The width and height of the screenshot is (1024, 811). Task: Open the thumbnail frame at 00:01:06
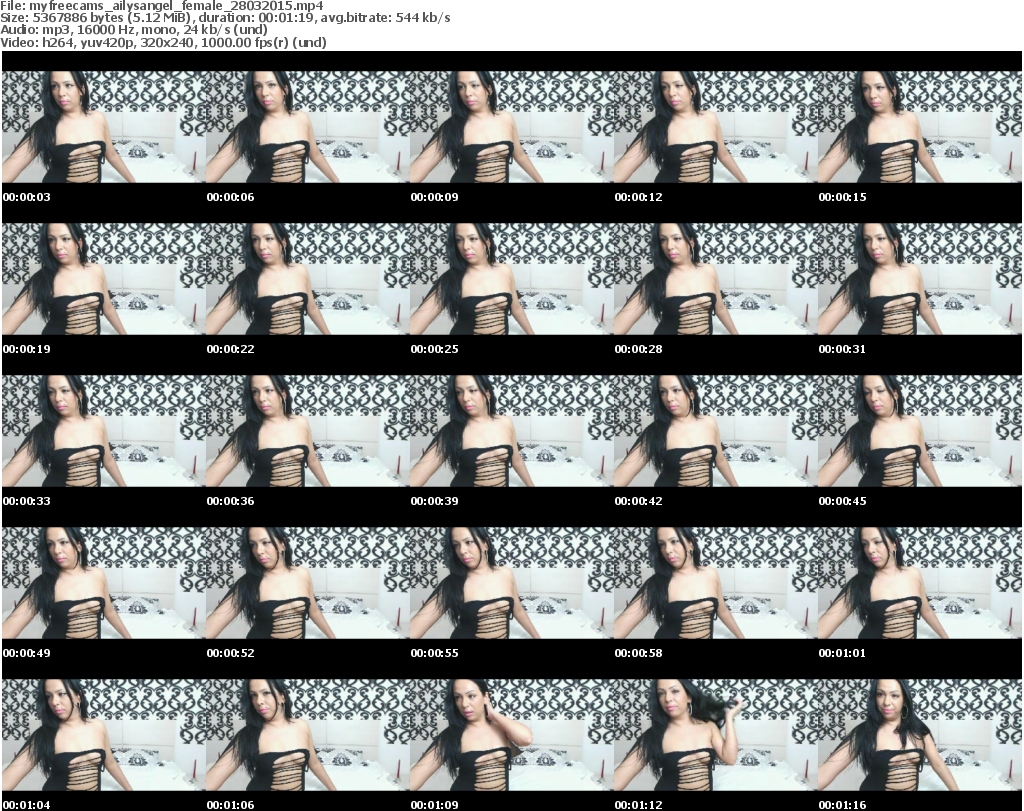308,735
